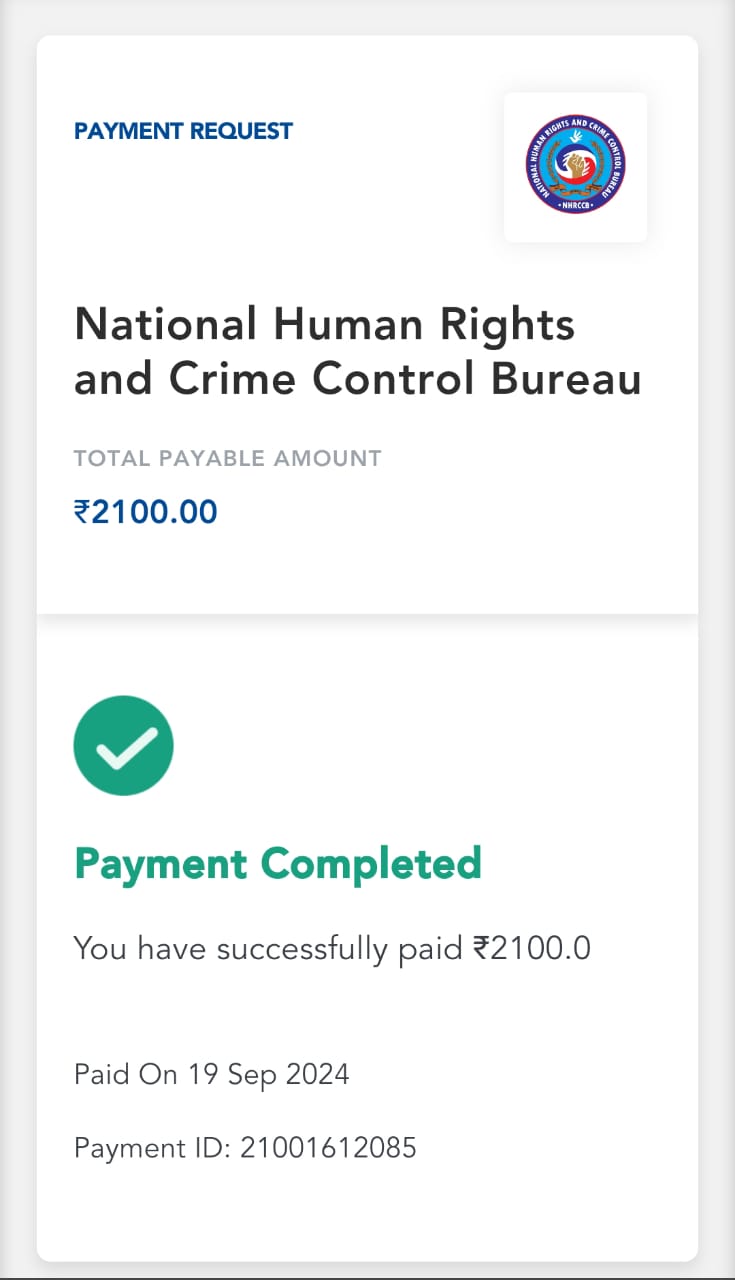
Task: Click the blue ₹2100.00 payable amount
Action: pyautogui.click(x=146, y=512)
